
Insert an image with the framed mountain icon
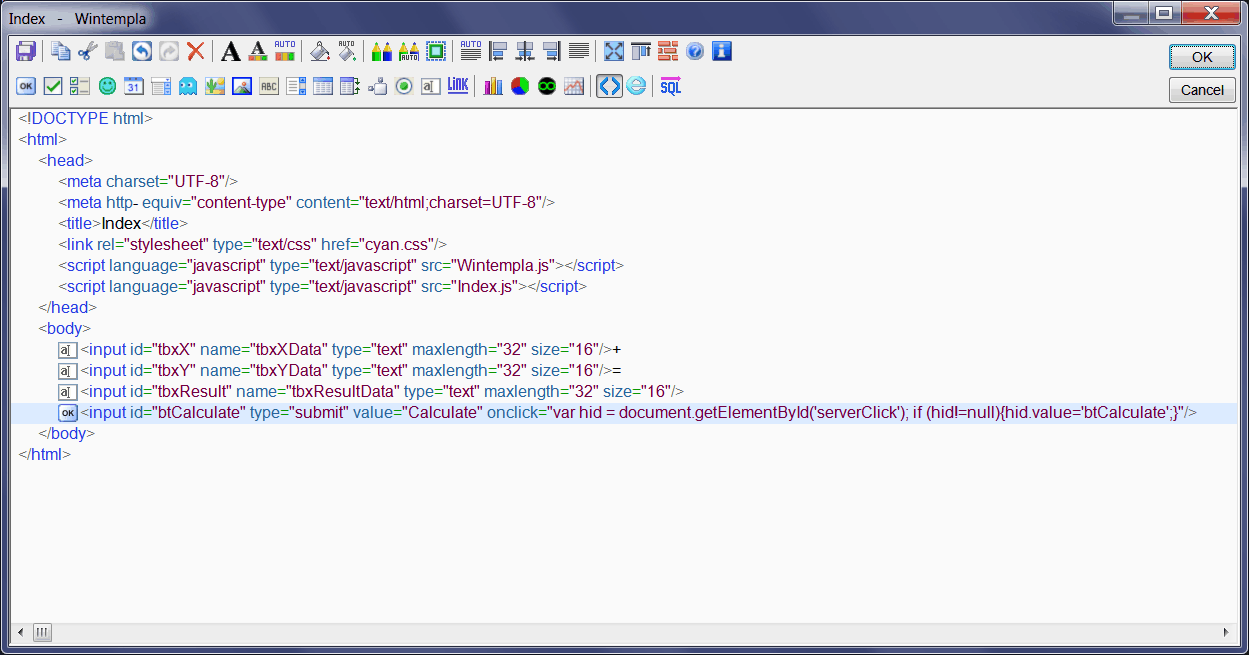[x=242, y=86]
